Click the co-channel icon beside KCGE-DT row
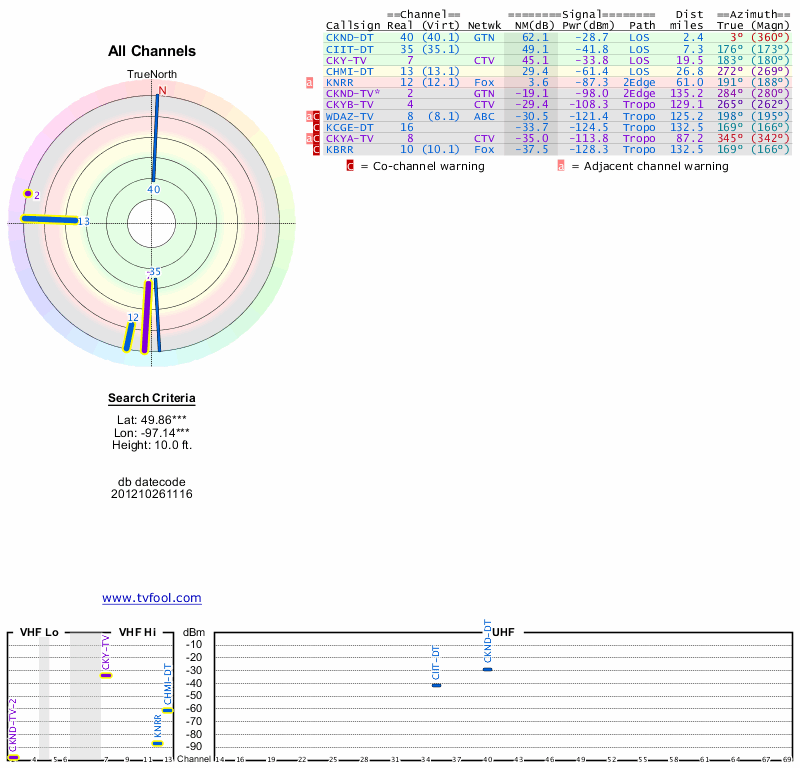 [x=317, y=128]
